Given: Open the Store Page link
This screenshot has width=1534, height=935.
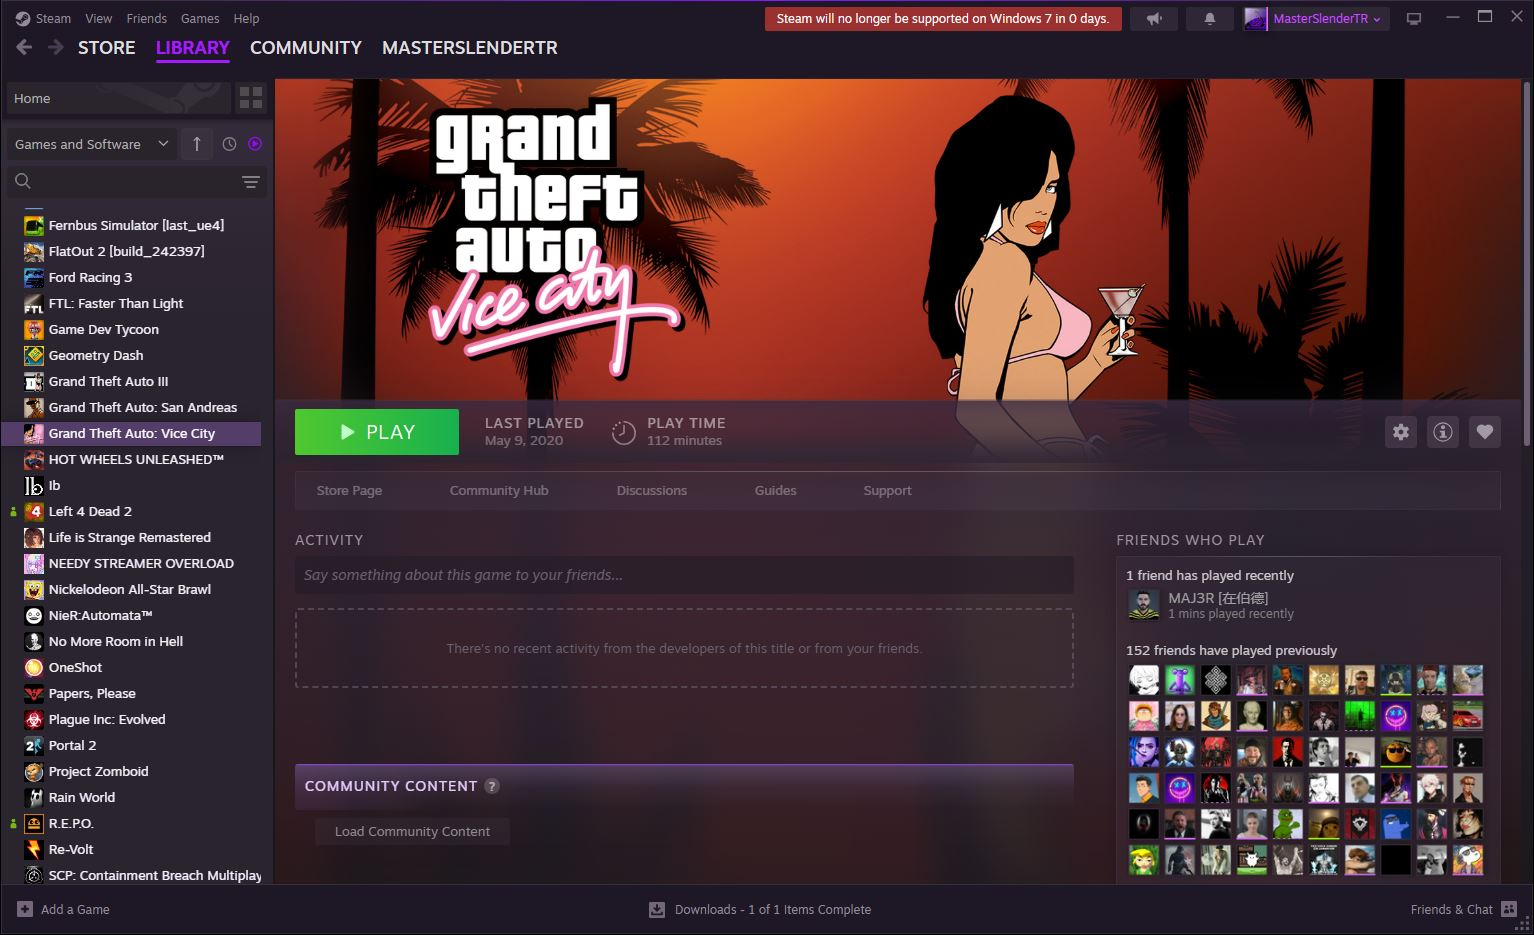Looking at the screenshot, I should 349,490.
